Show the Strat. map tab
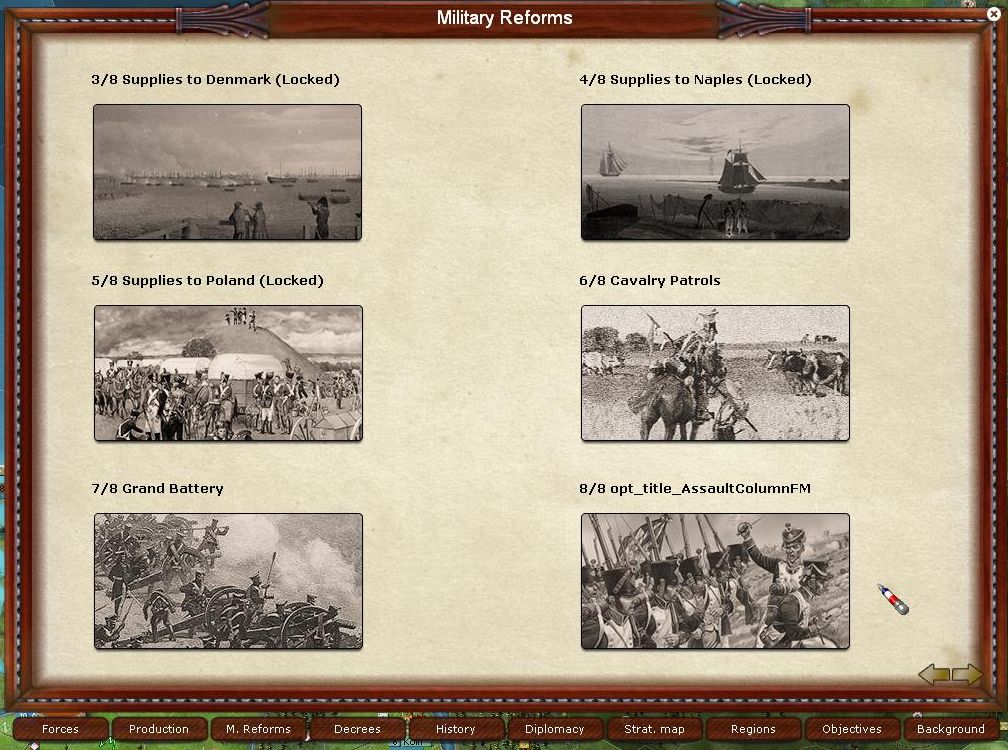This screenshot has width=1008, height=750. pyautogui.click(x=654, y=729)
